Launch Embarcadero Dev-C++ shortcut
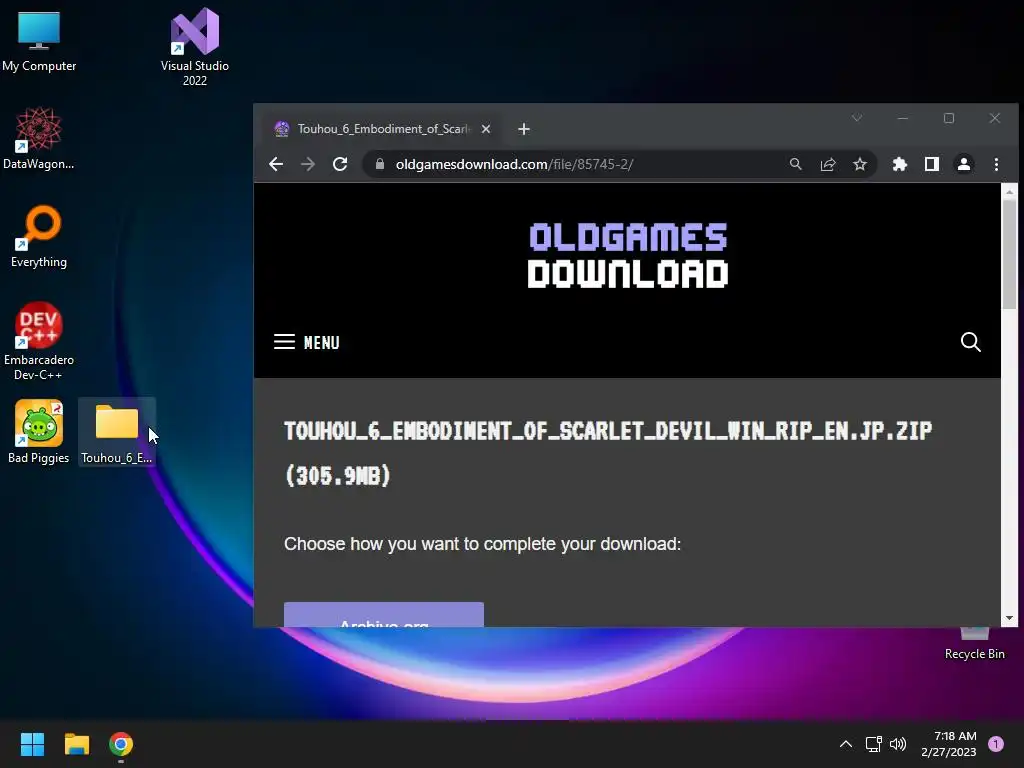Screen dimensions: 1024x768 tap(39, 341)
